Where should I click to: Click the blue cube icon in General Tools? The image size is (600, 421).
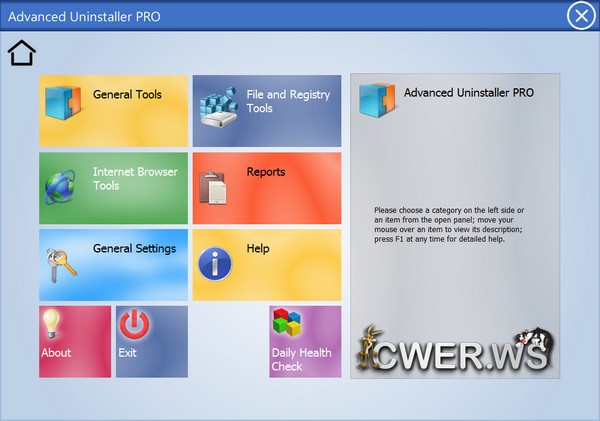pos(63,103)
